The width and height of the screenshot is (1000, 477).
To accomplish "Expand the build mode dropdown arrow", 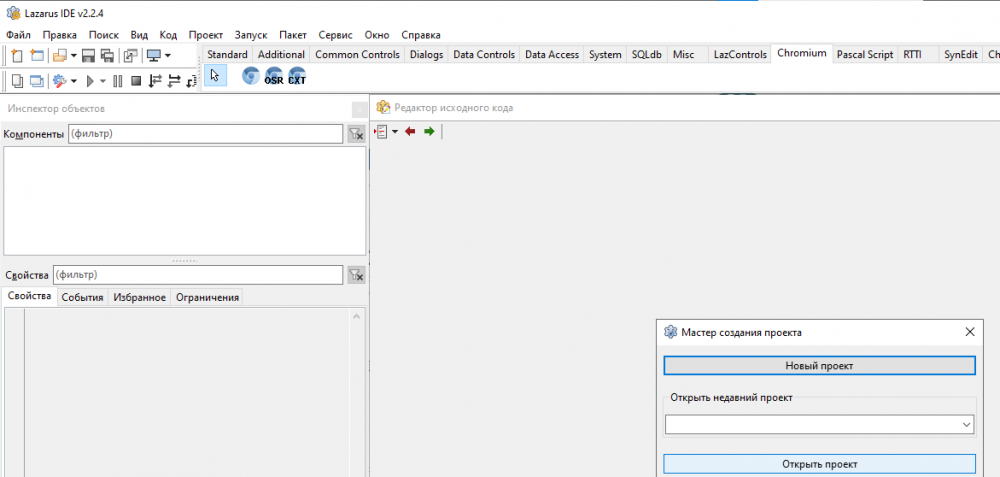I will pos(73,81).
